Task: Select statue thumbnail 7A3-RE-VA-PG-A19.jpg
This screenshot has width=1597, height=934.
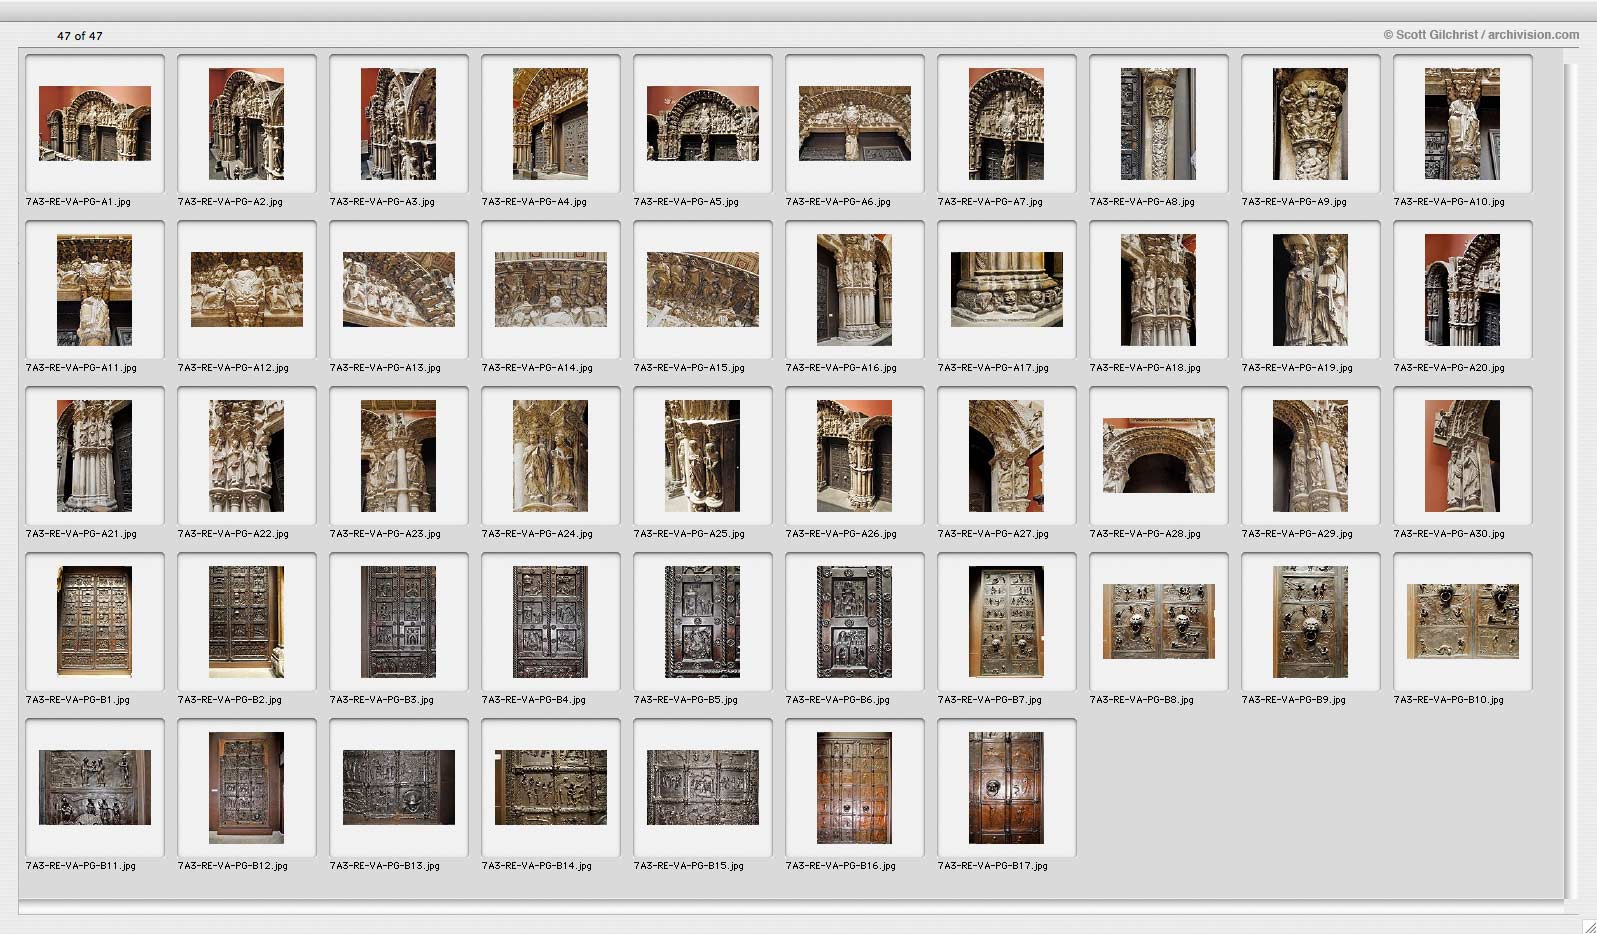Action: tap(1311, 289)
